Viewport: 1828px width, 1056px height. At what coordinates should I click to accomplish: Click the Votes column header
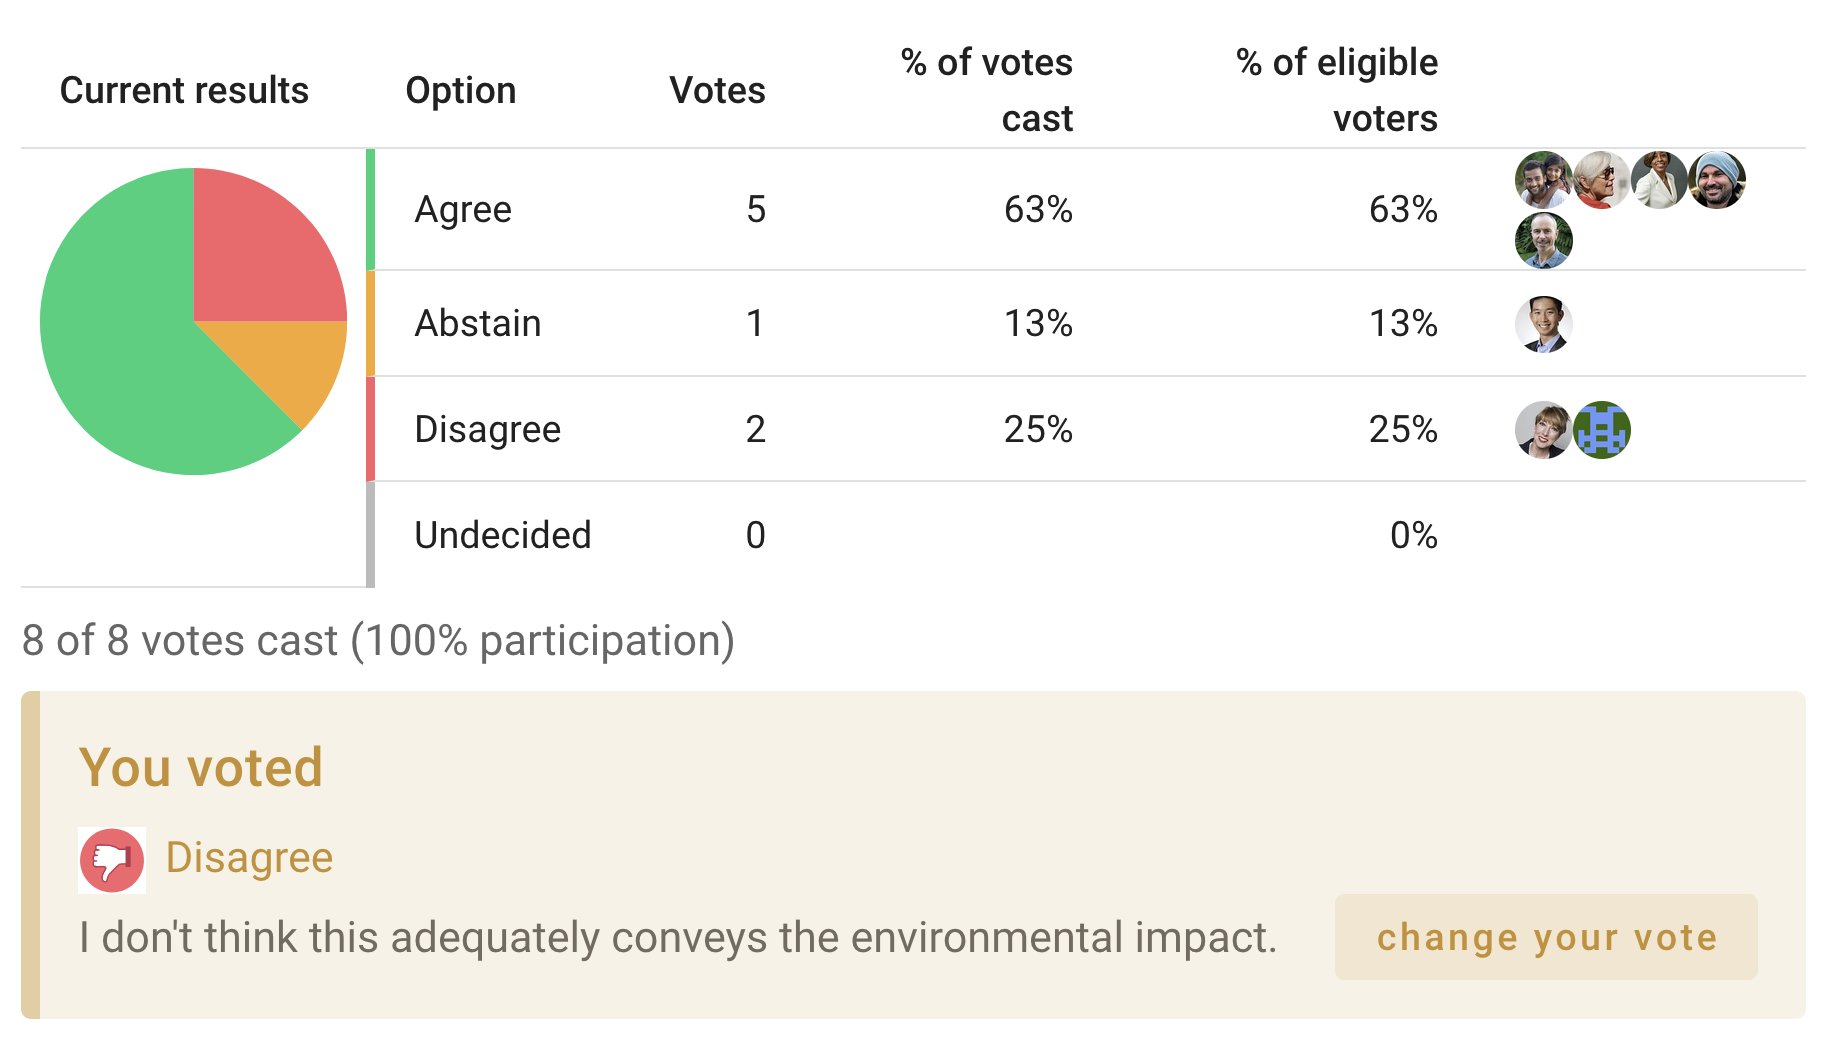click(717, 91)
